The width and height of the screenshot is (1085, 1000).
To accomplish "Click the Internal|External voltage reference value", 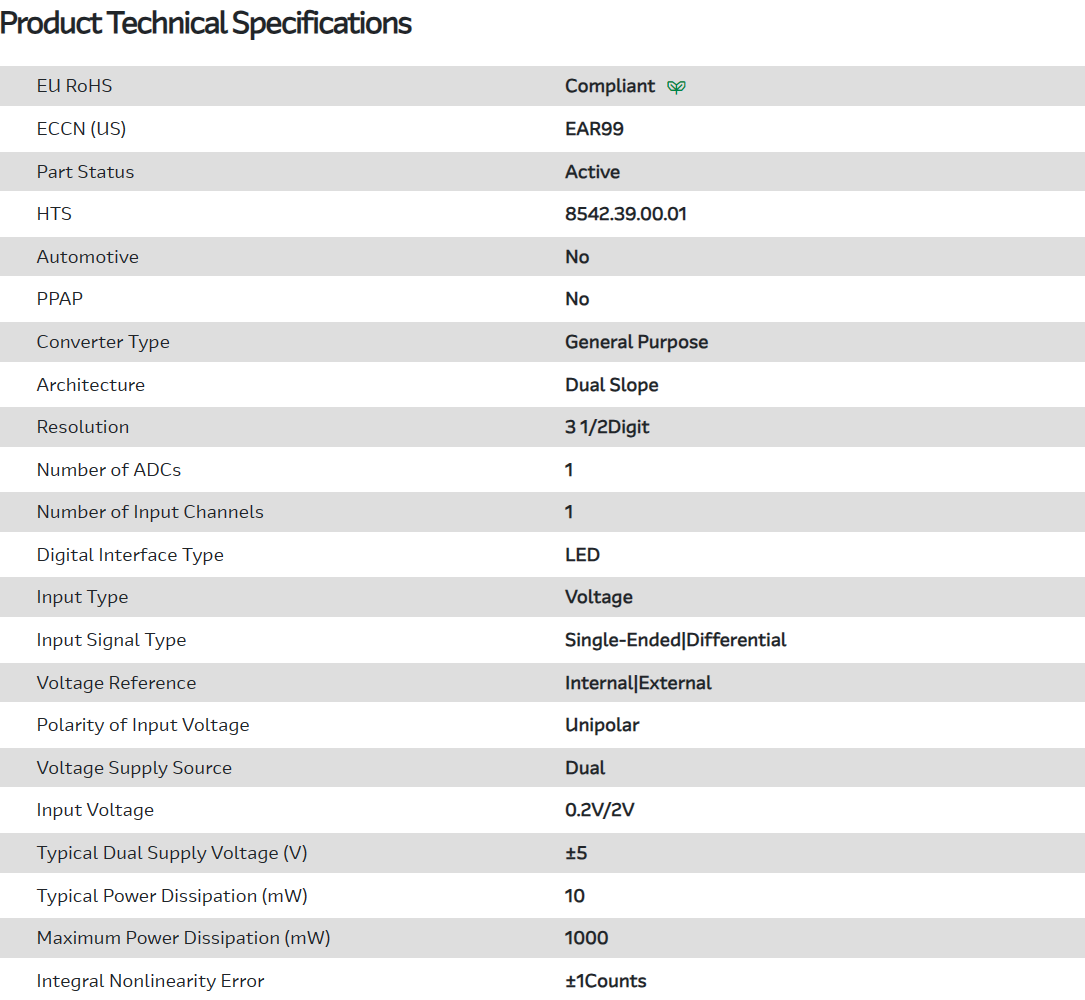I will point(638,683).
